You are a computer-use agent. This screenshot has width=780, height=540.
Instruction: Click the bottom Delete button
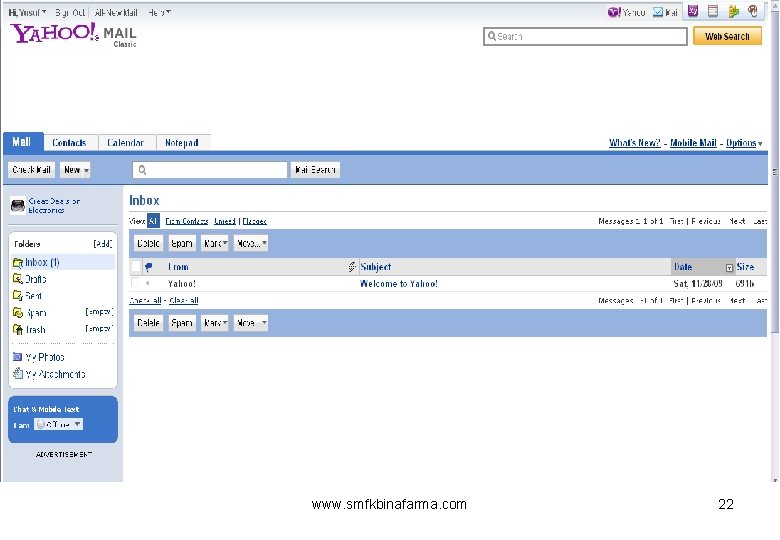coord(148,323)
